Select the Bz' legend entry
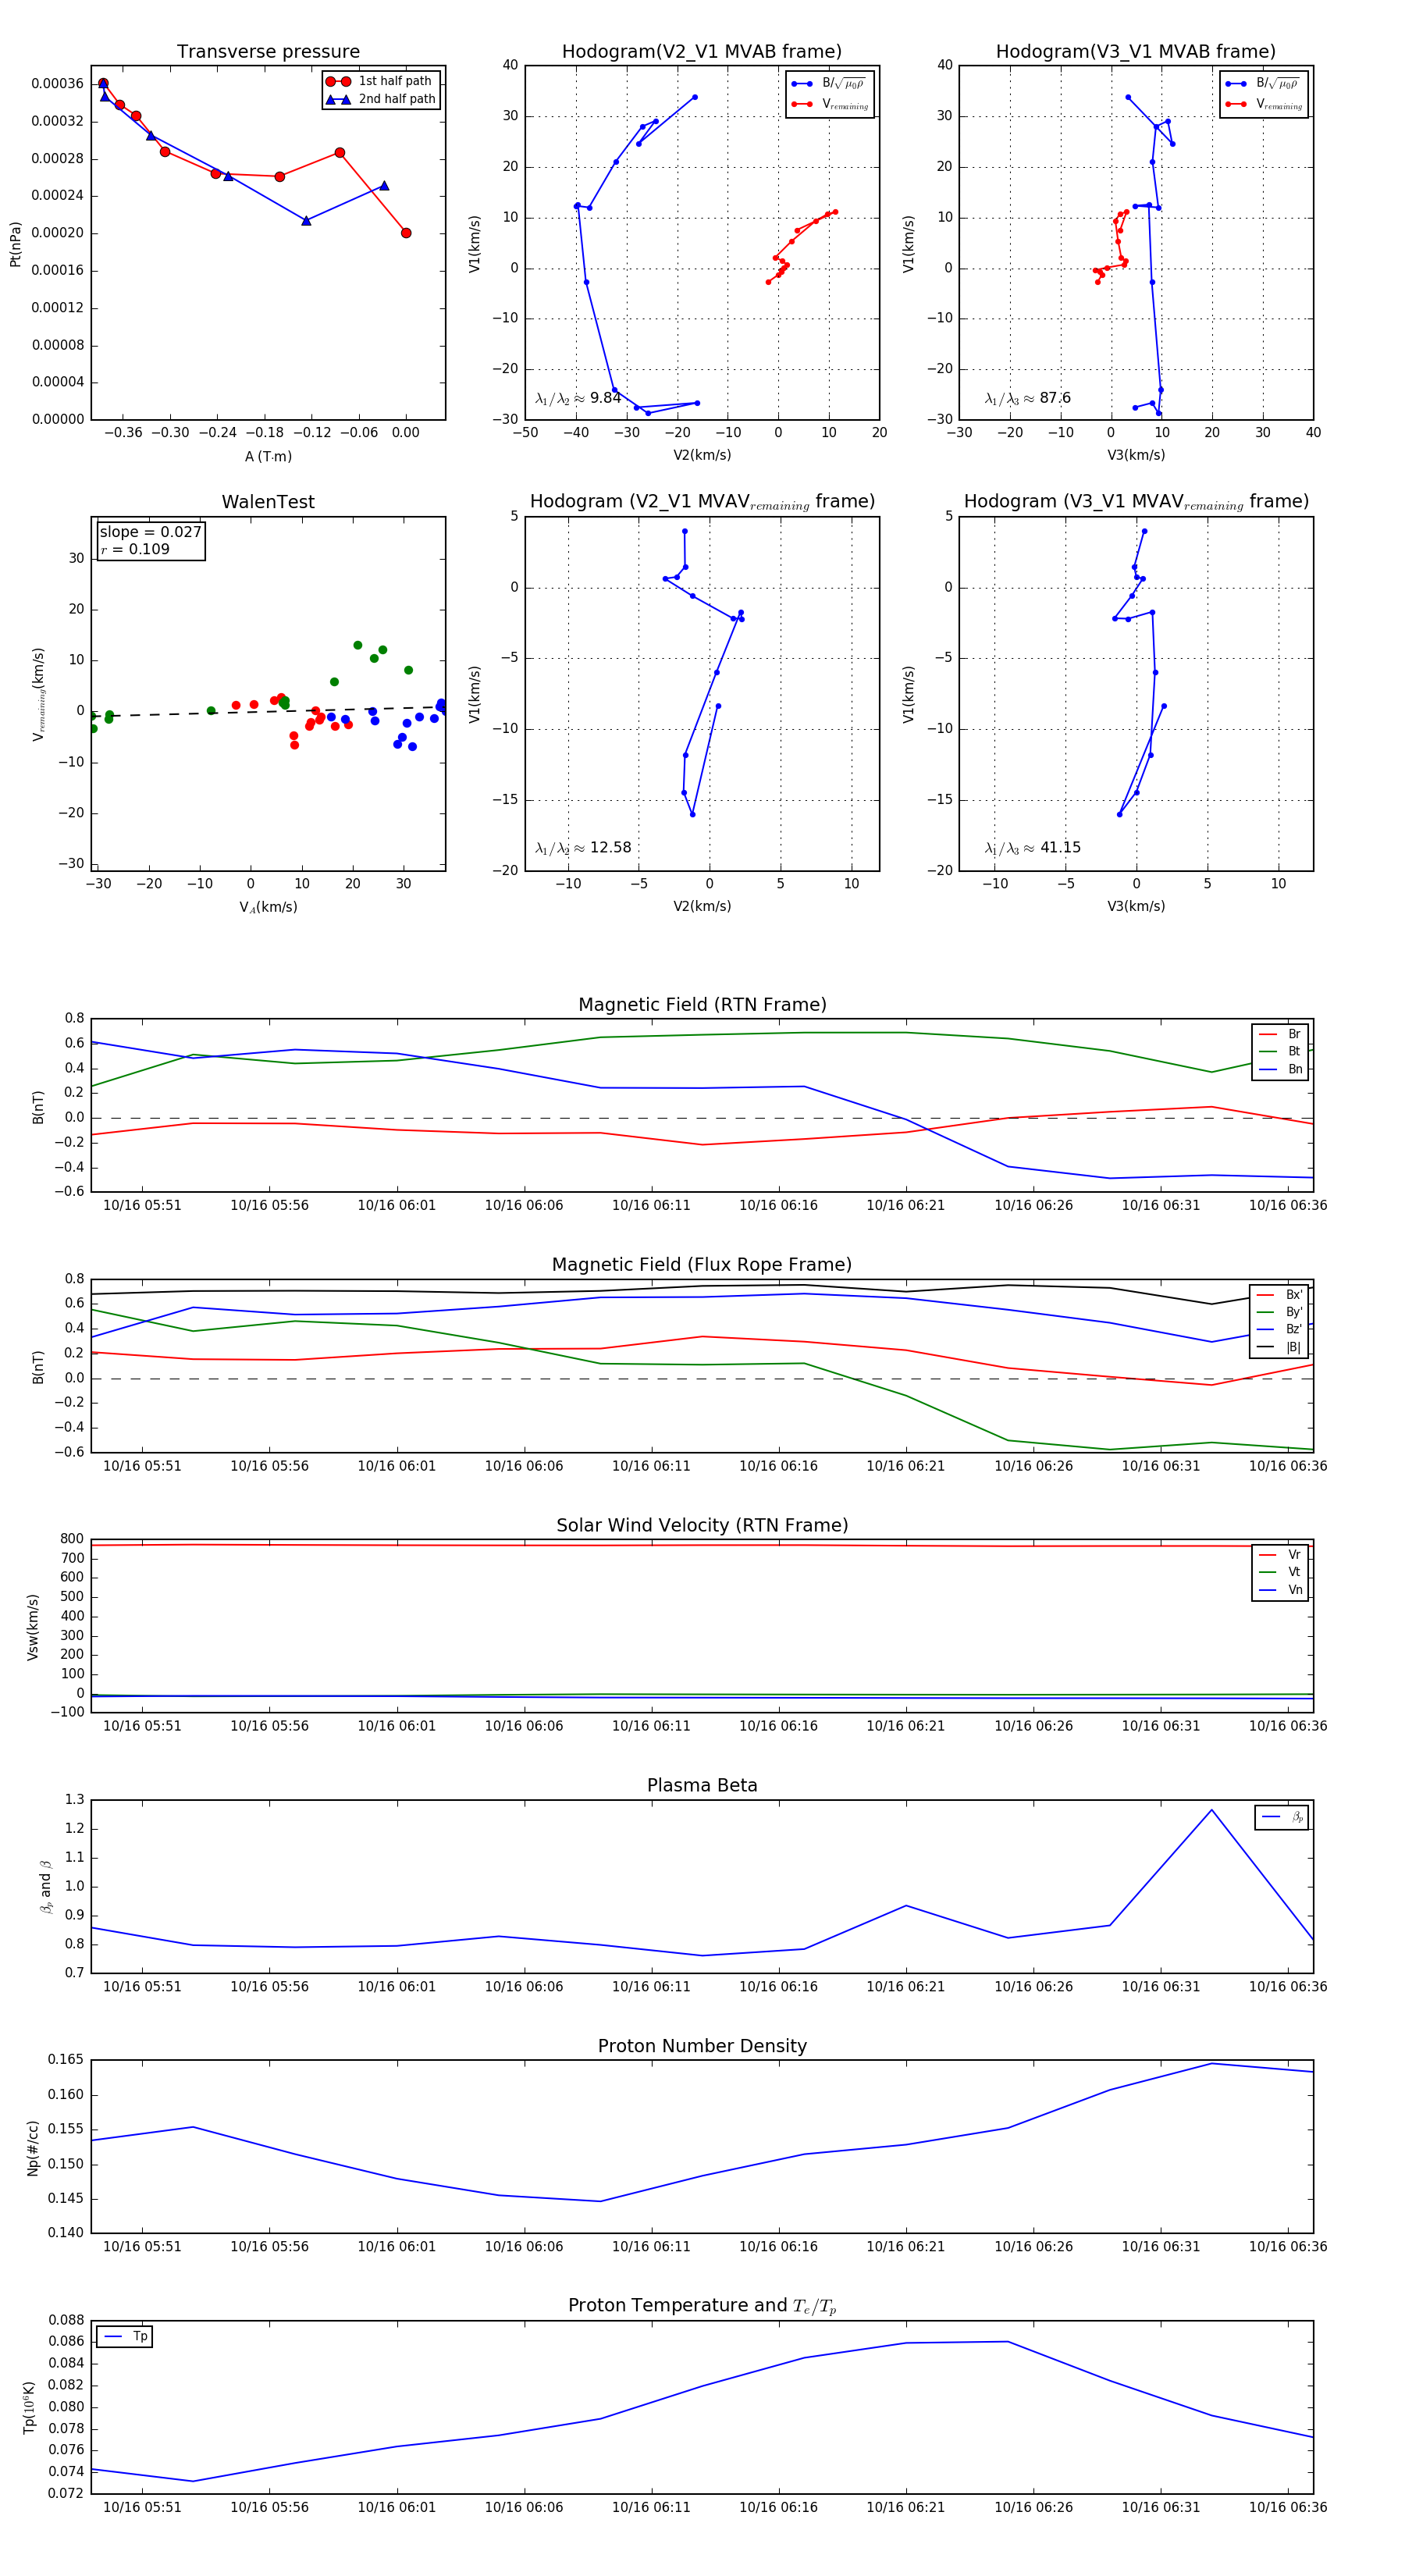Image resolution: width=1405 pixels, height=2576 pixels. (1279, 1329)
